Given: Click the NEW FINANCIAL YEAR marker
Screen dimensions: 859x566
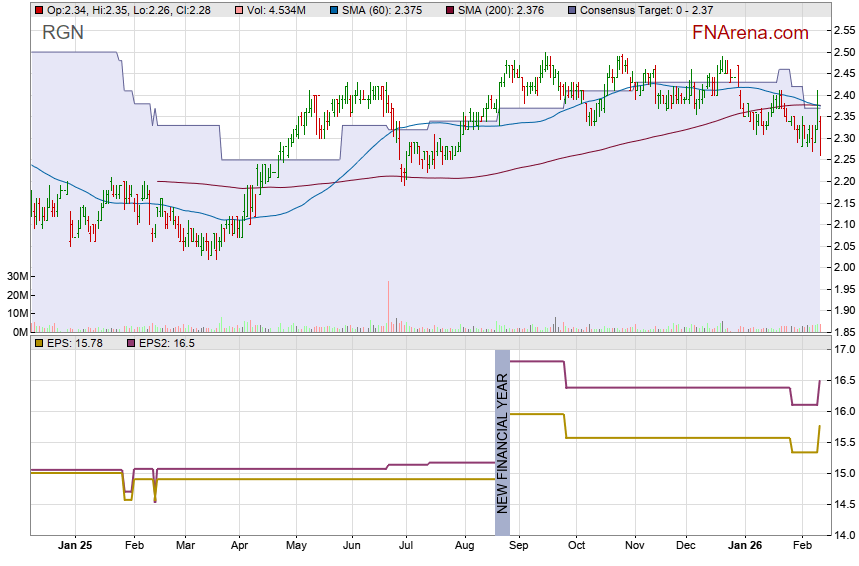Looking at the screenshot, I should 503,442.
